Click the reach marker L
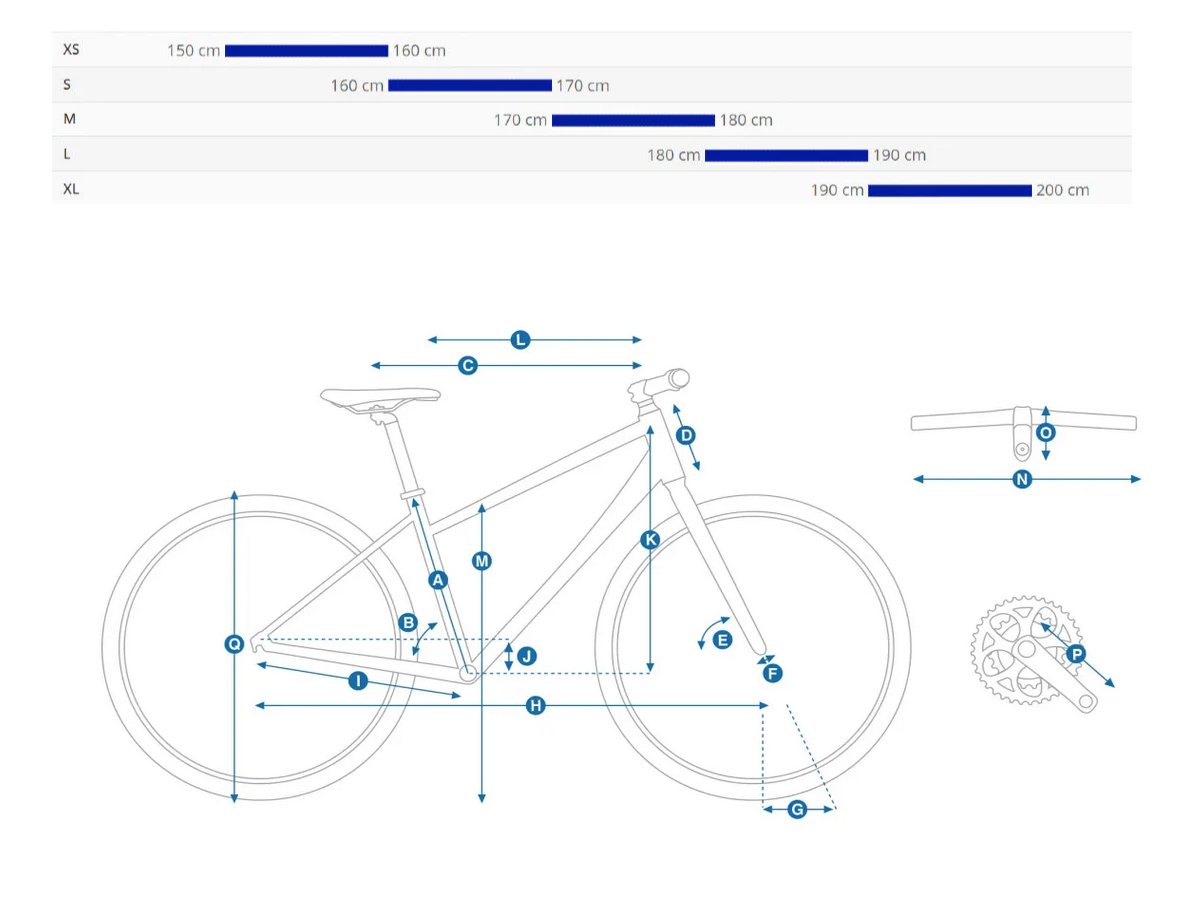This screenshot has width=1192, height=917. tap(520, 340)
